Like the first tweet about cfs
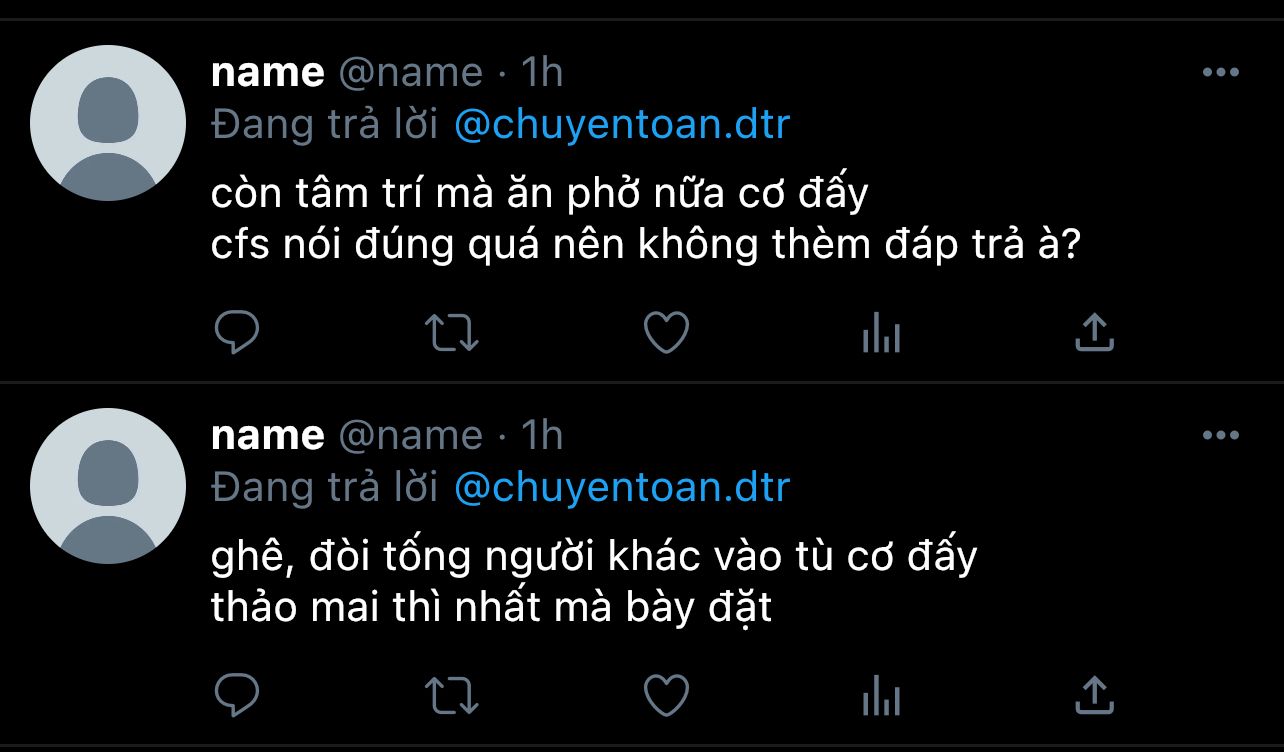Screen dimensions: 1284x752 [666, 333]
